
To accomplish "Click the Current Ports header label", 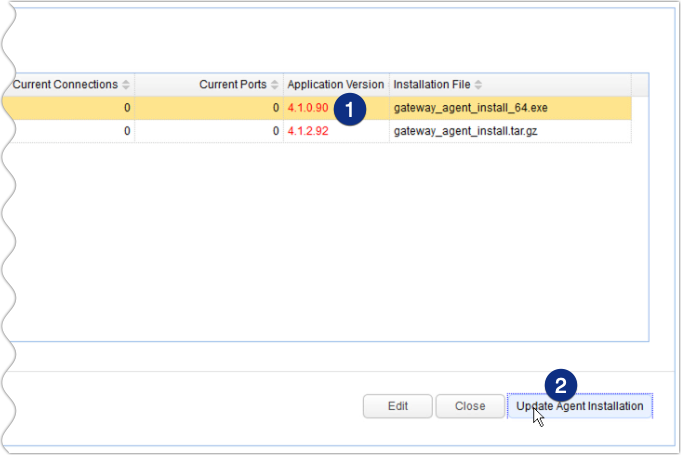I will [x=233, y=84].
